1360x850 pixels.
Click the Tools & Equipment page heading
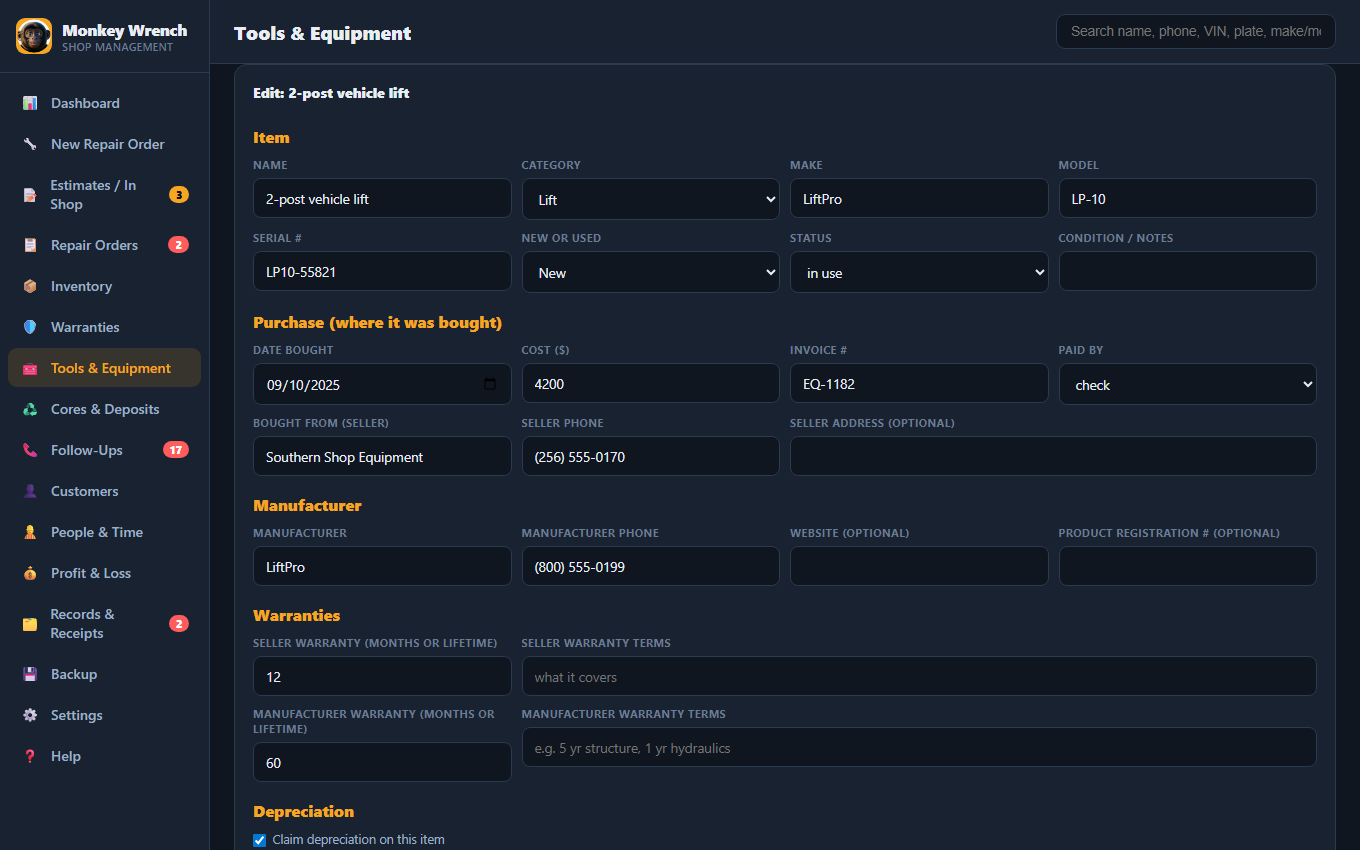(322, 33)
